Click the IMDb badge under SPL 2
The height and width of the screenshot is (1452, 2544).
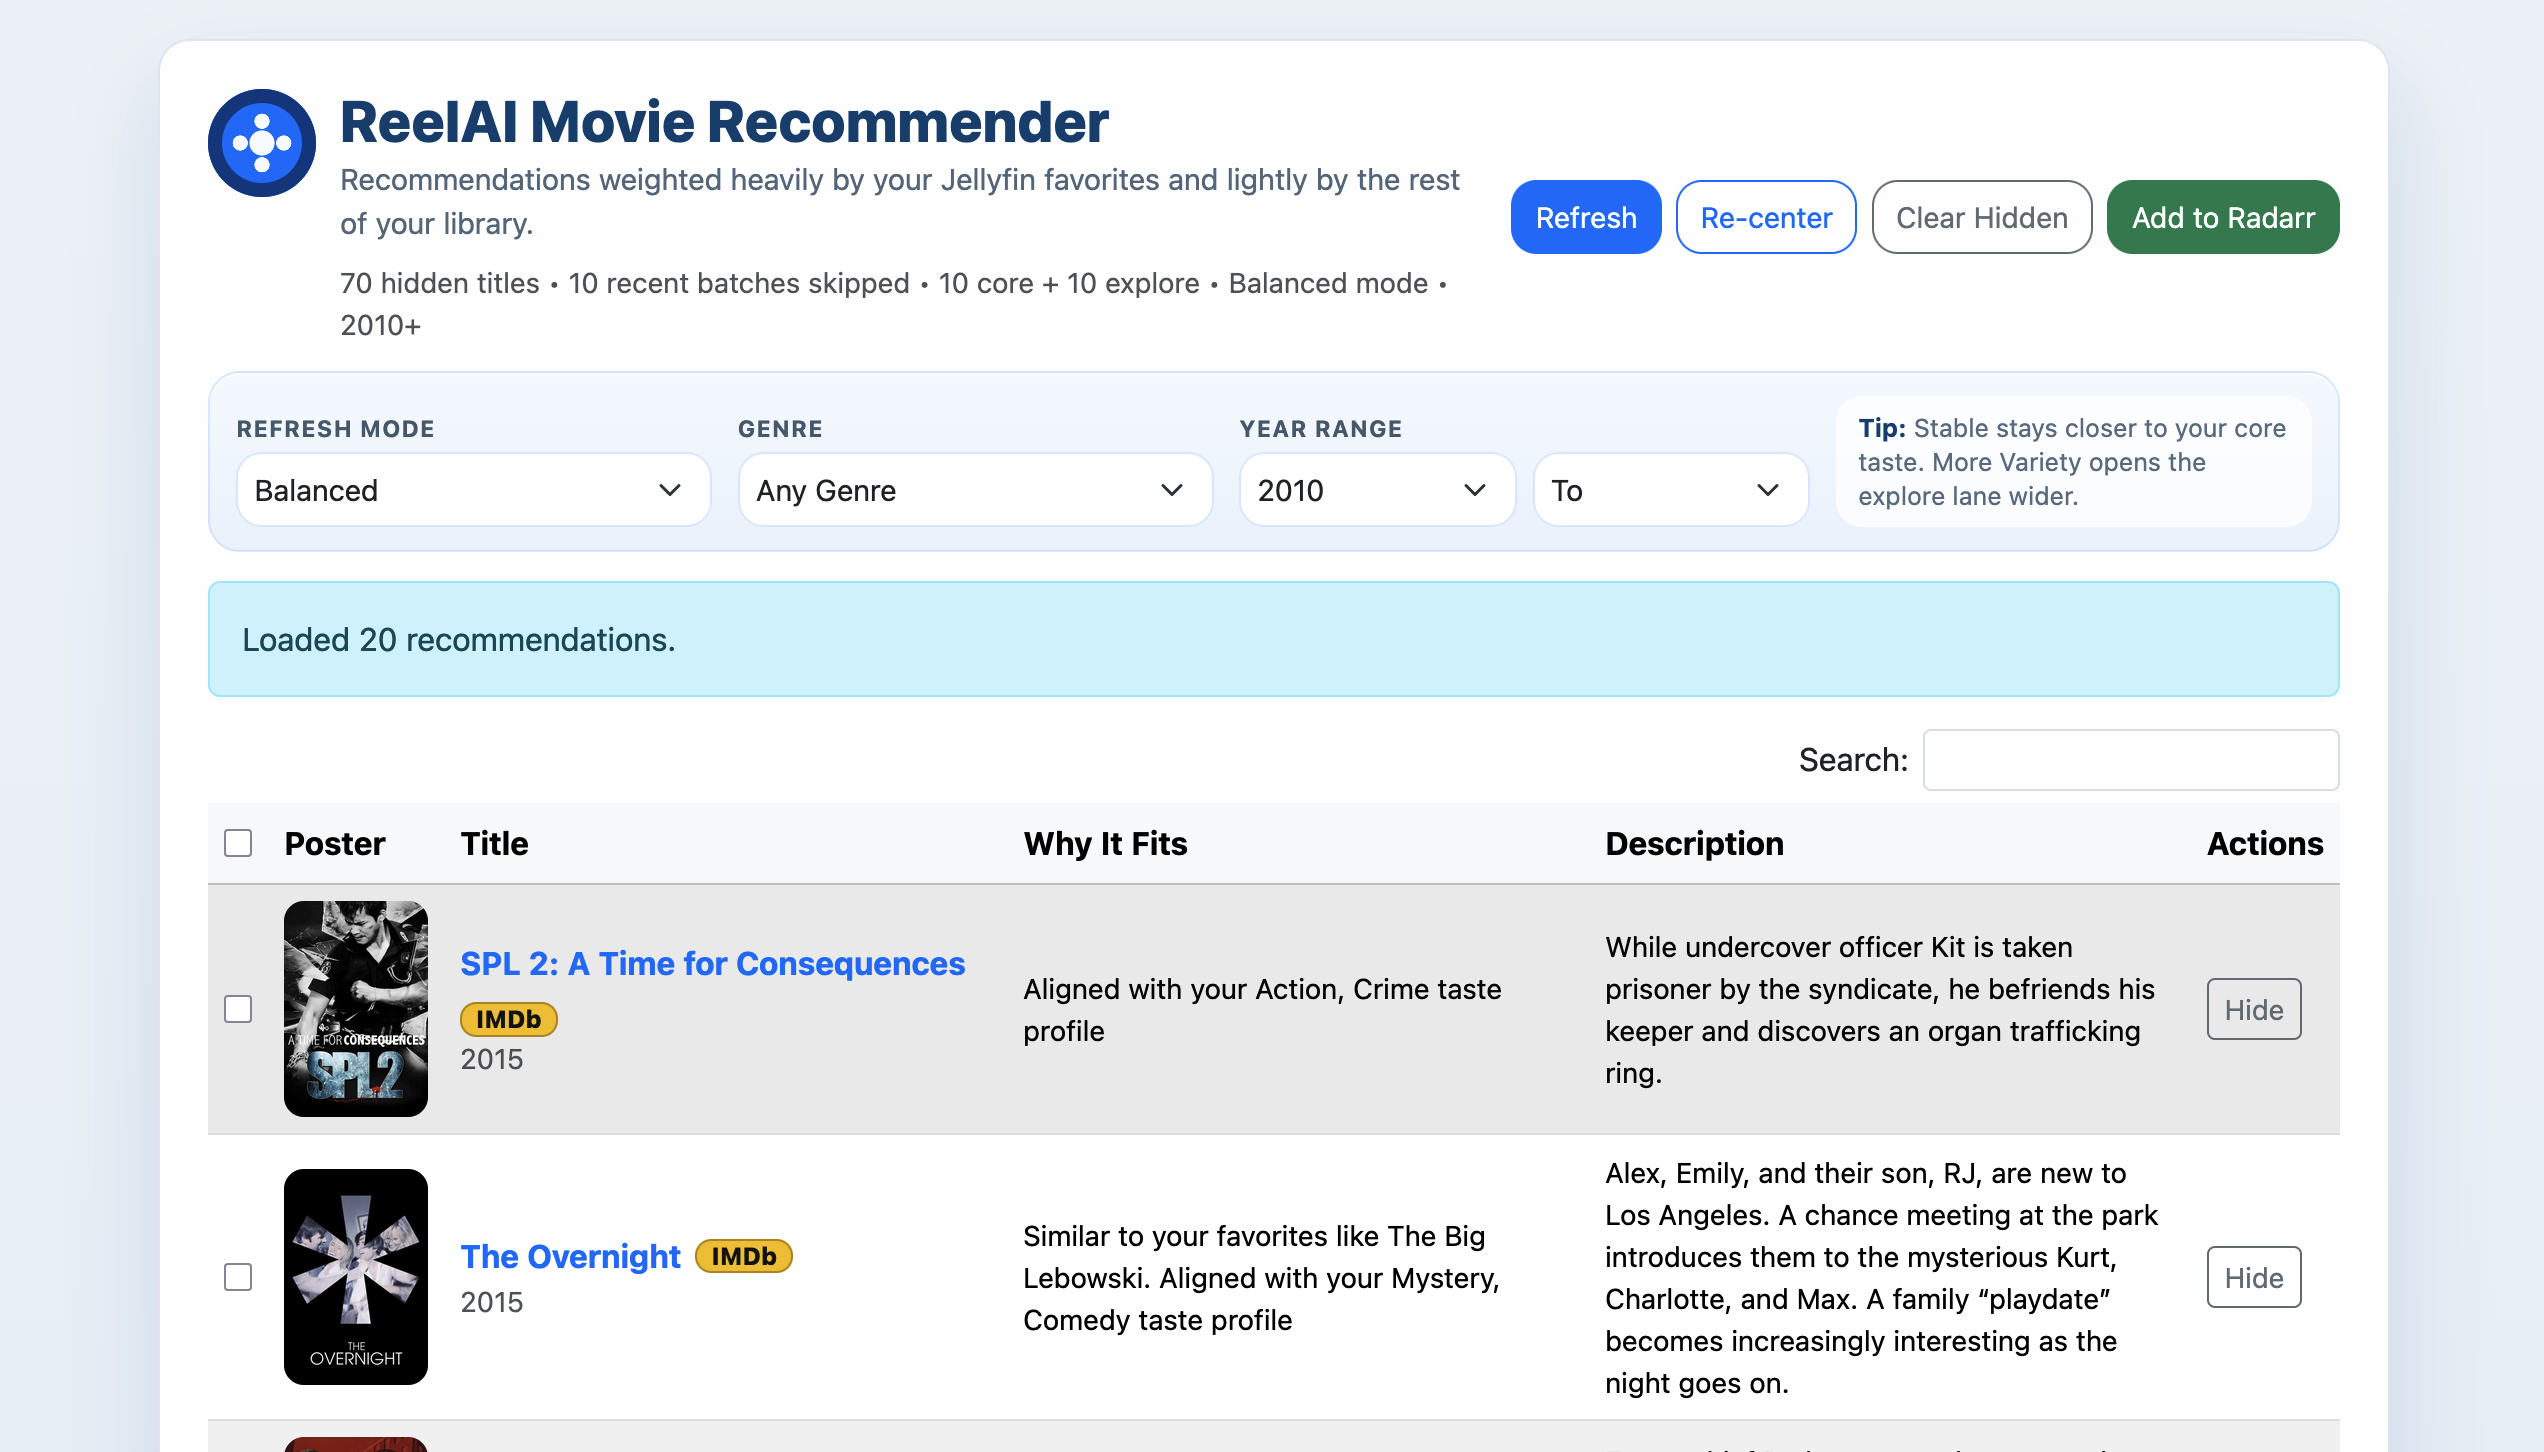(508, 1019)
